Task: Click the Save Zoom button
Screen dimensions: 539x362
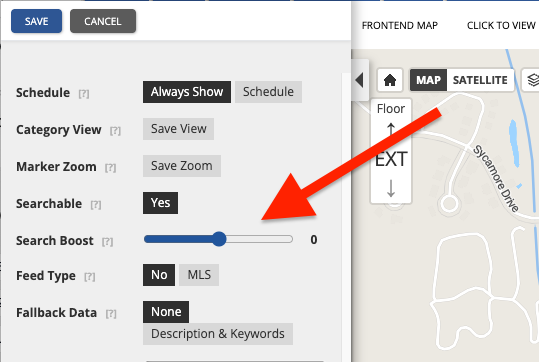Action: click(x=182, y=166)
